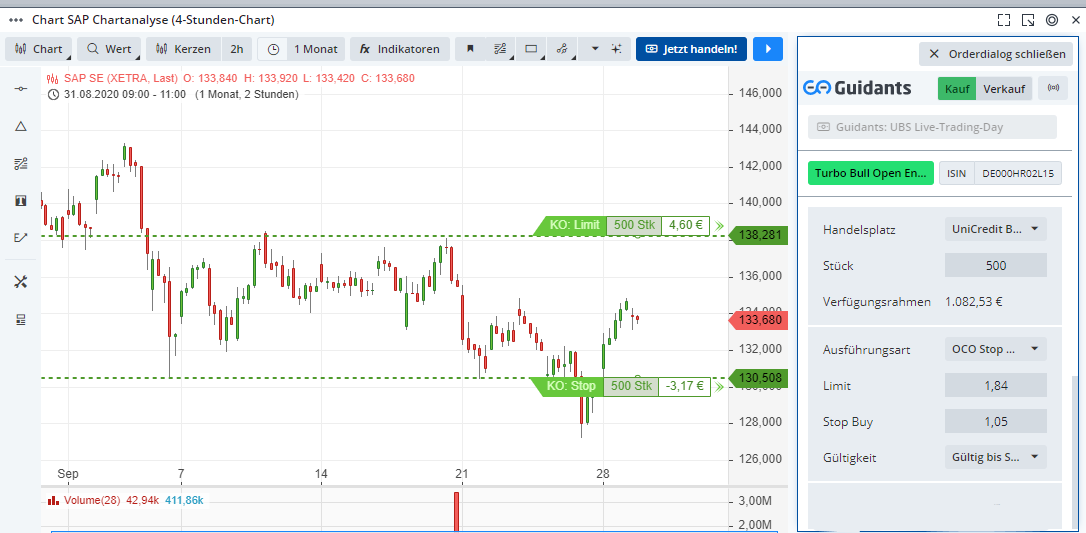Click the DE000HR02L15 ISIN value
The image size is (1086, 533).
point(1017,173)
